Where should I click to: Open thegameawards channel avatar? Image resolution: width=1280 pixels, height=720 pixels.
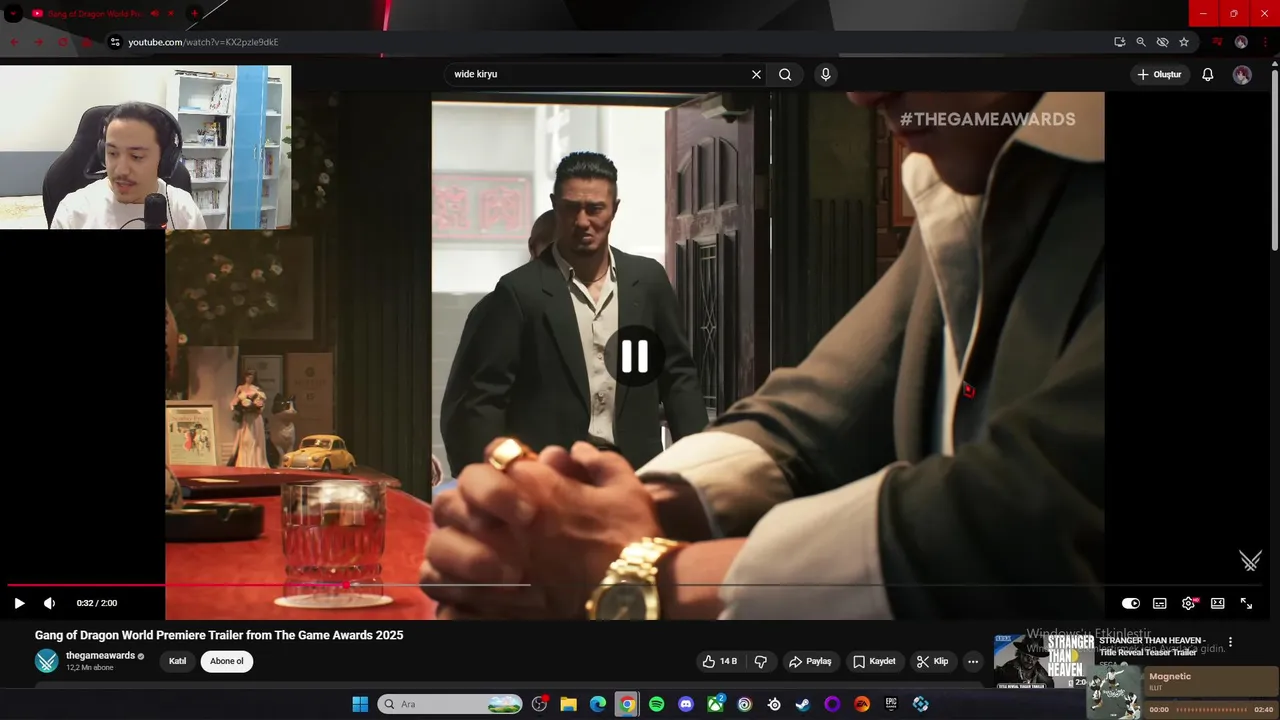47,661
